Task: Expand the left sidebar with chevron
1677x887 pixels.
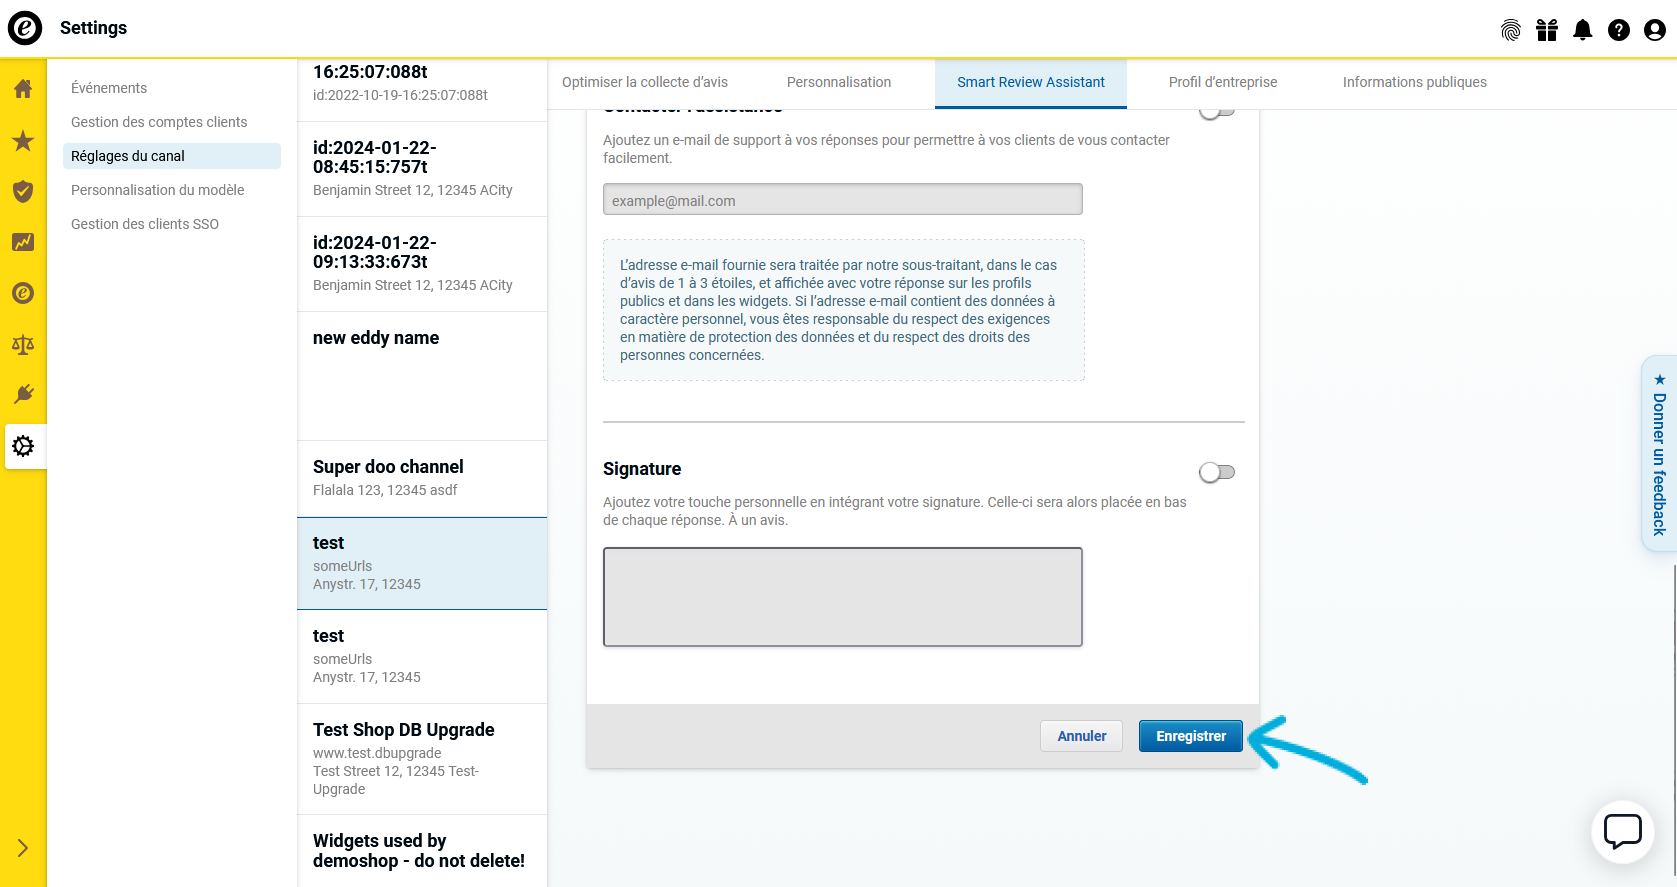Action: pos(23,848)
